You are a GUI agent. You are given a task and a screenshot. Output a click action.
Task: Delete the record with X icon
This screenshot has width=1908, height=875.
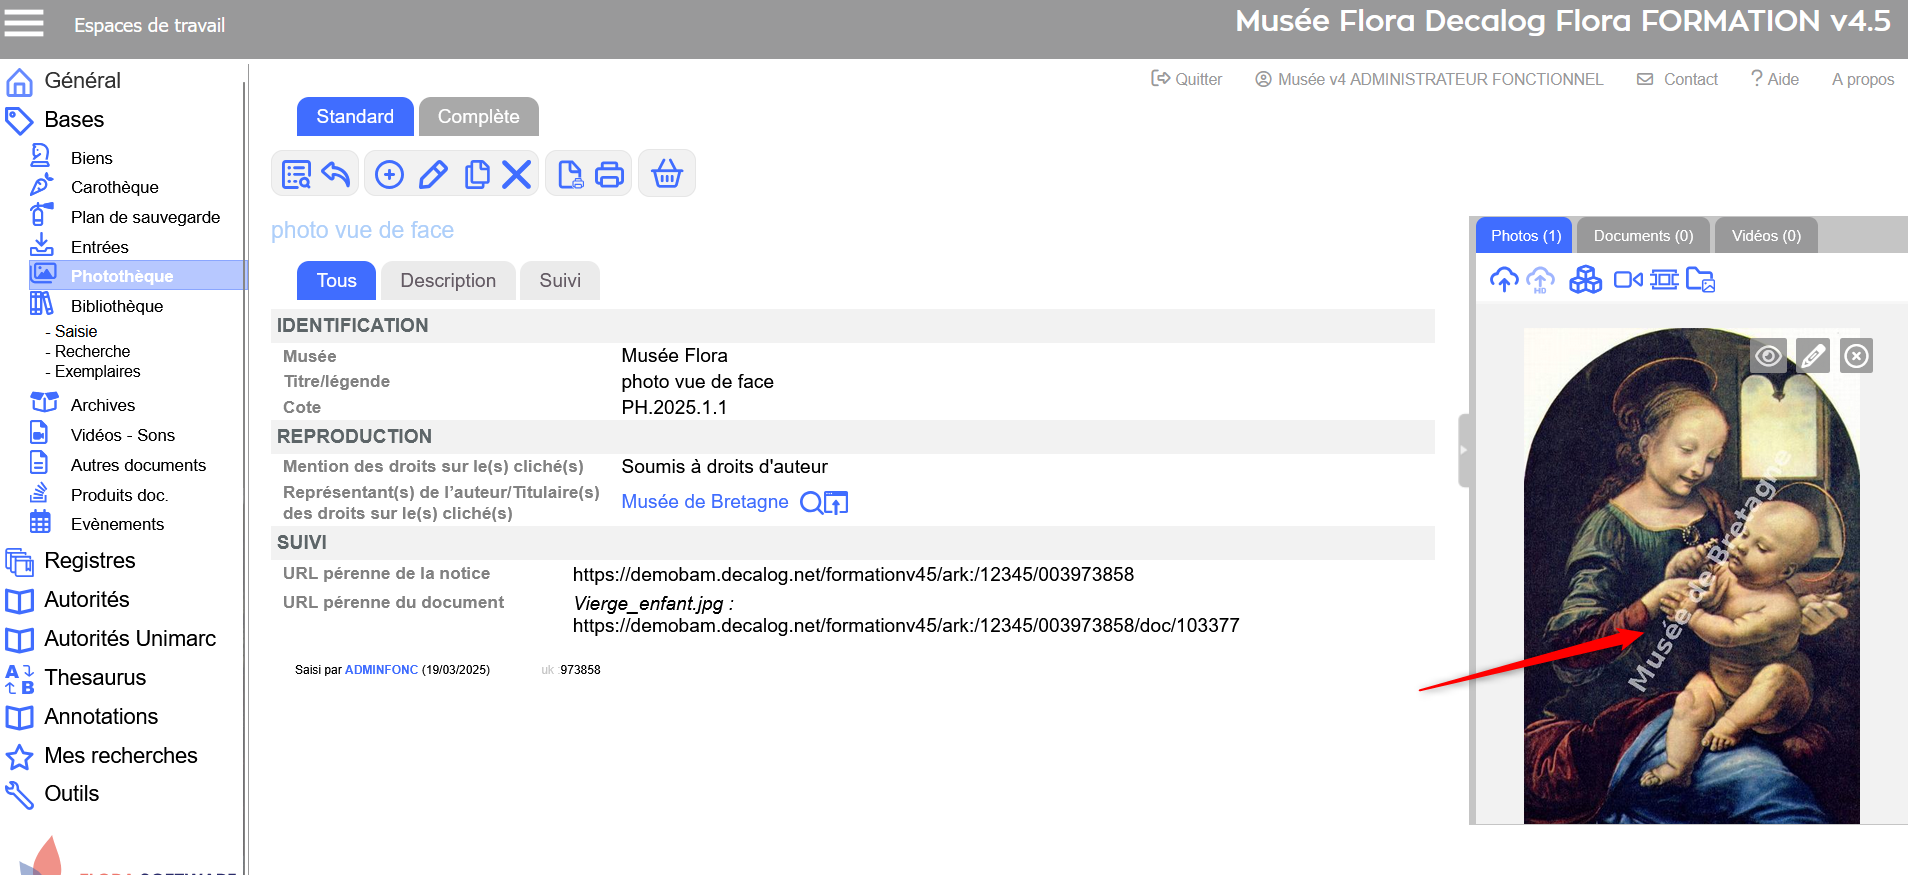tap(516, 175)
